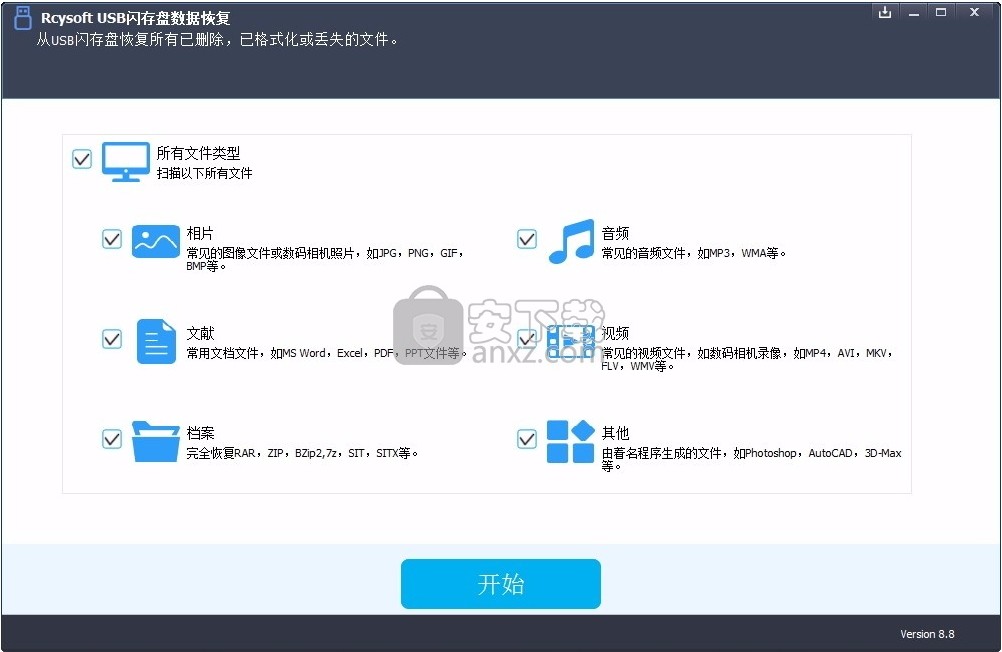The height and width of the screenshot is (652, 1002).
Task: Click the archive folder icon beside 档案
Action: point(155,440)
